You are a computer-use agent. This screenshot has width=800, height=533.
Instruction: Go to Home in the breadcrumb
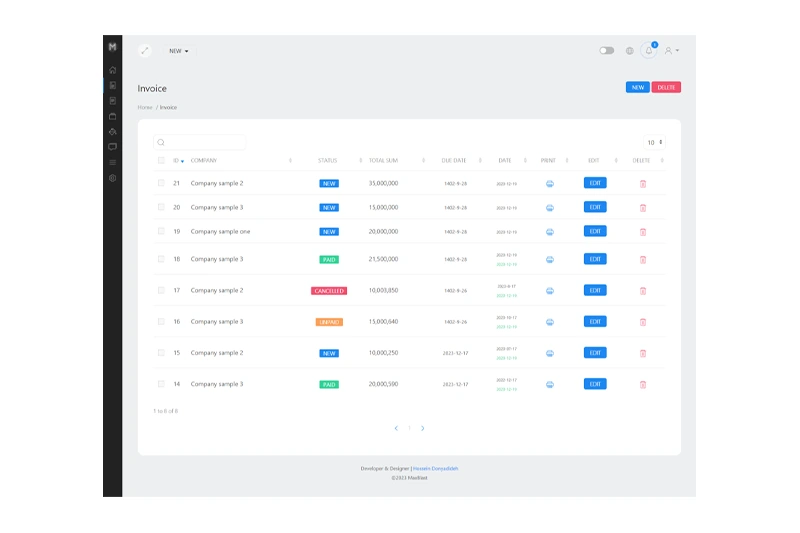coord(145,107)
